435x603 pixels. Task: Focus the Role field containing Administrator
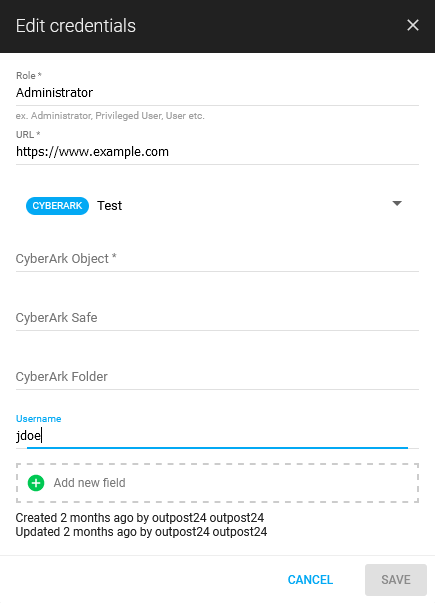[217, 93]
